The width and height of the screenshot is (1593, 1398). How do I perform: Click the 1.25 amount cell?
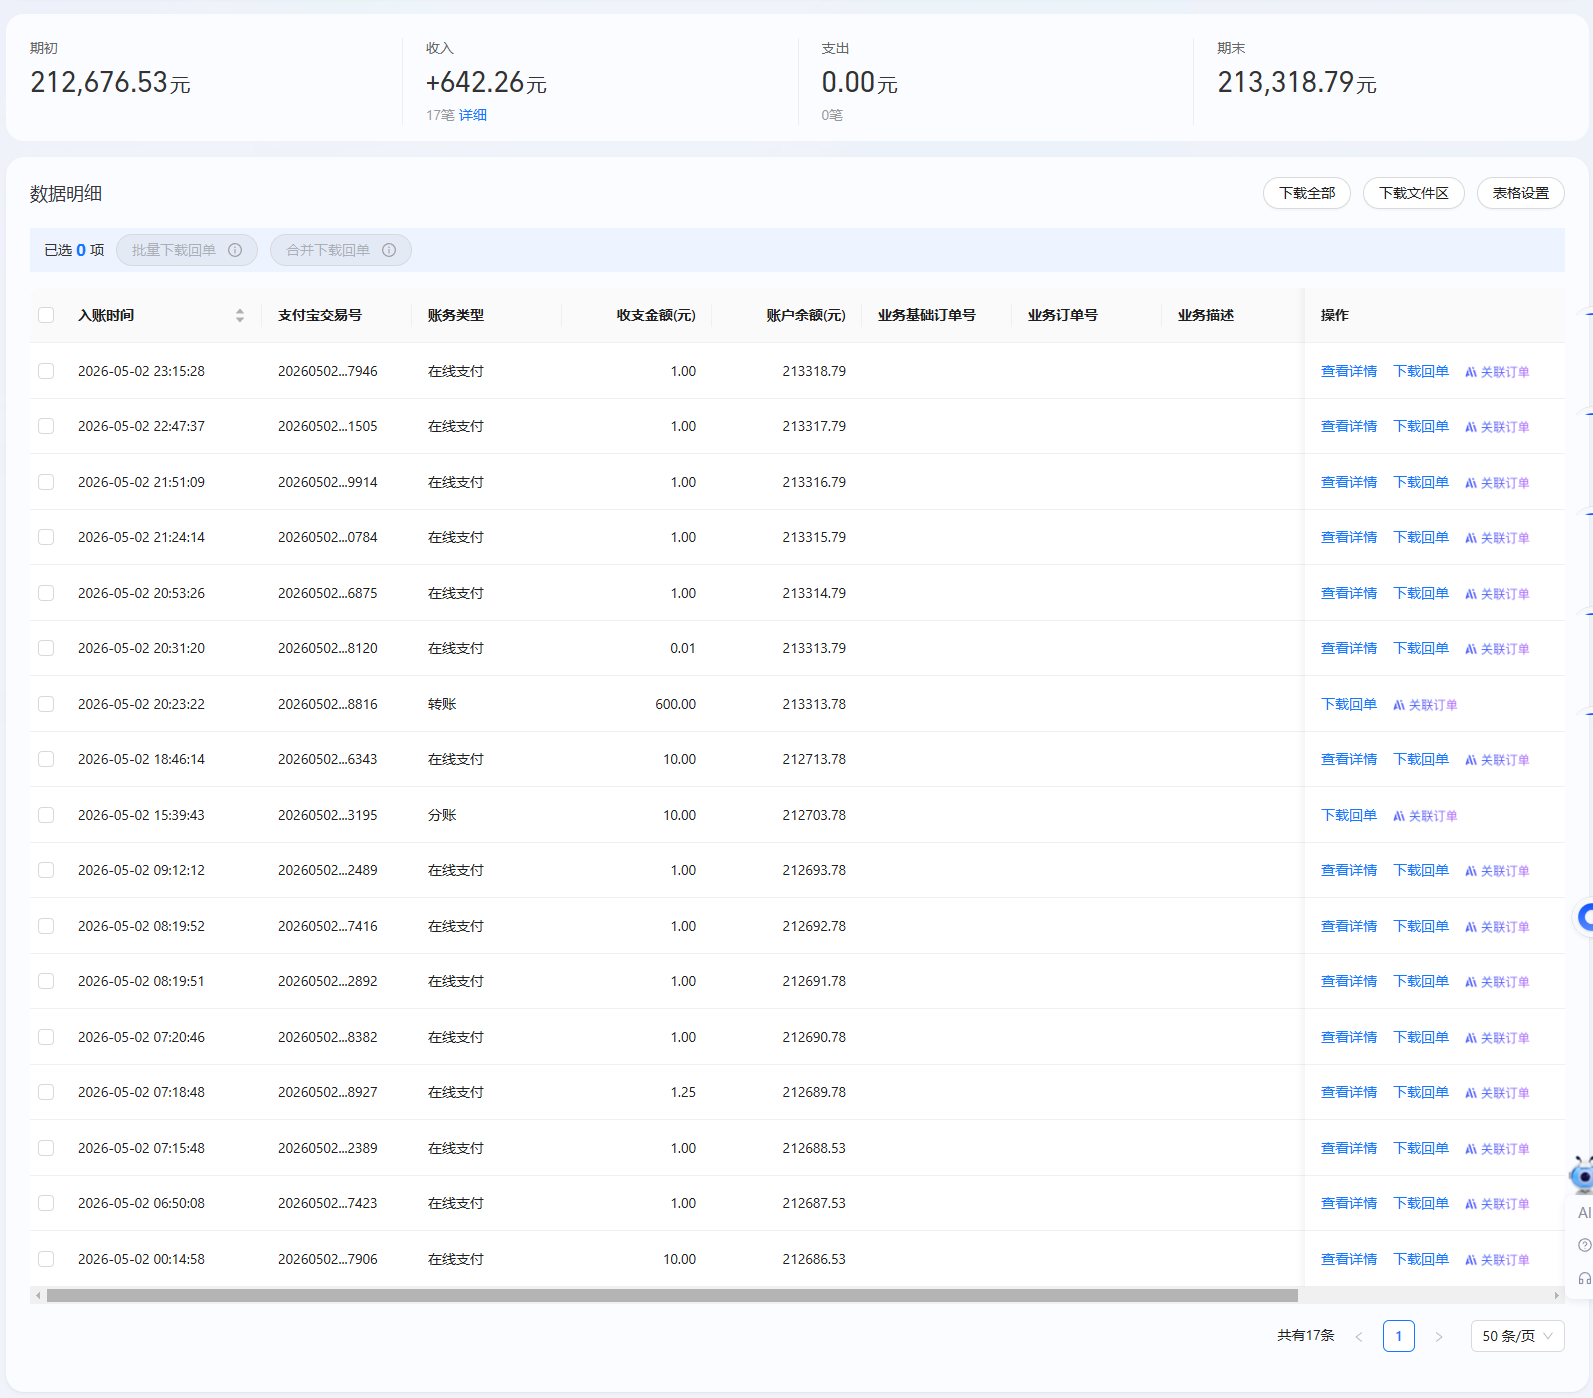[x=683, y=1092]
